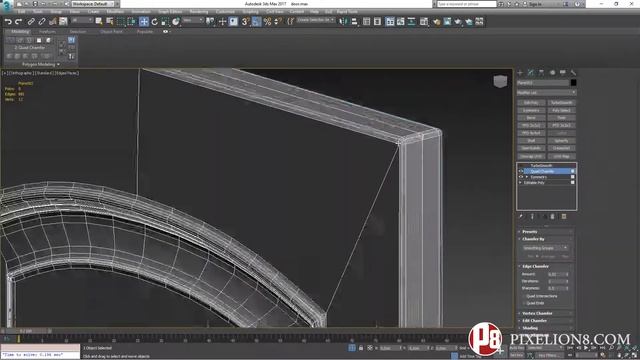The height and width of the screenshot is (360, 640).
Task: Enable the Quad Ends checkbox
Action: [524, 303]
